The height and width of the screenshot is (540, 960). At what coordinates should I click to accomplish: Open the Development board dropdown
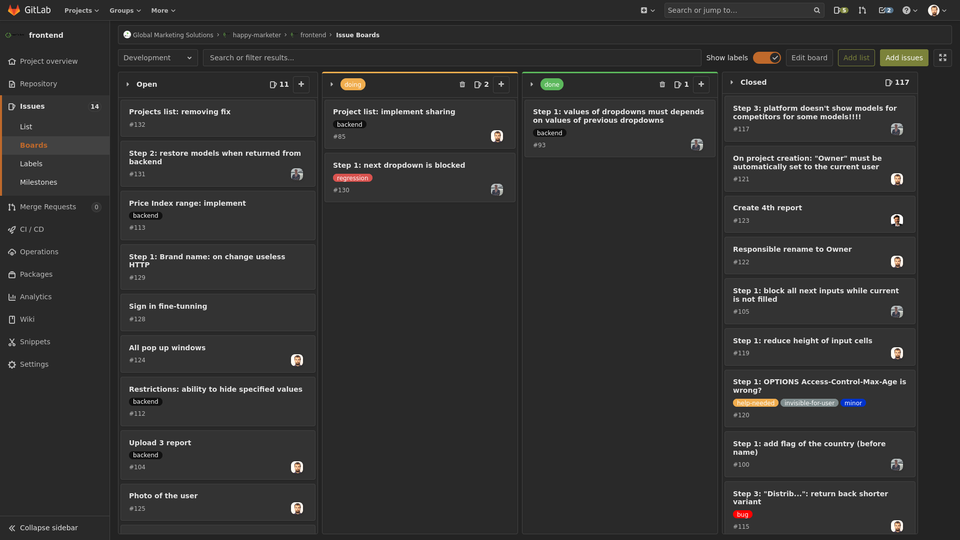(x=157, y=58)
